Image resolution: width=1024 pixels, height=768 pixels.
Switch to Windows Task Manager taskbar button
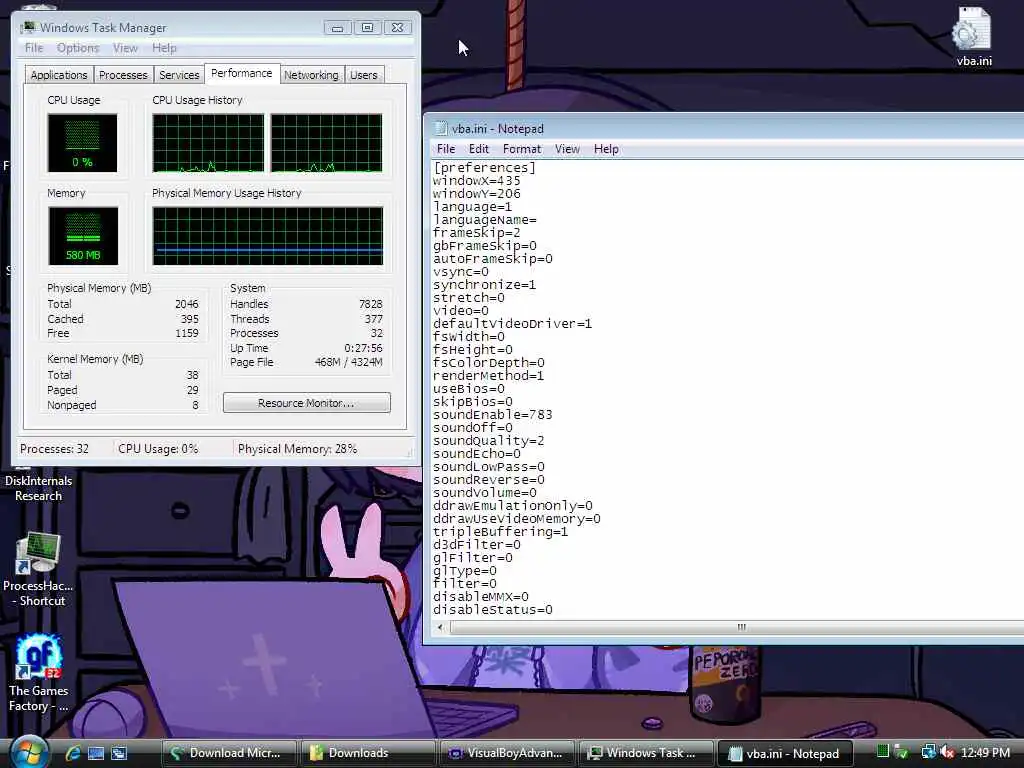645,753
